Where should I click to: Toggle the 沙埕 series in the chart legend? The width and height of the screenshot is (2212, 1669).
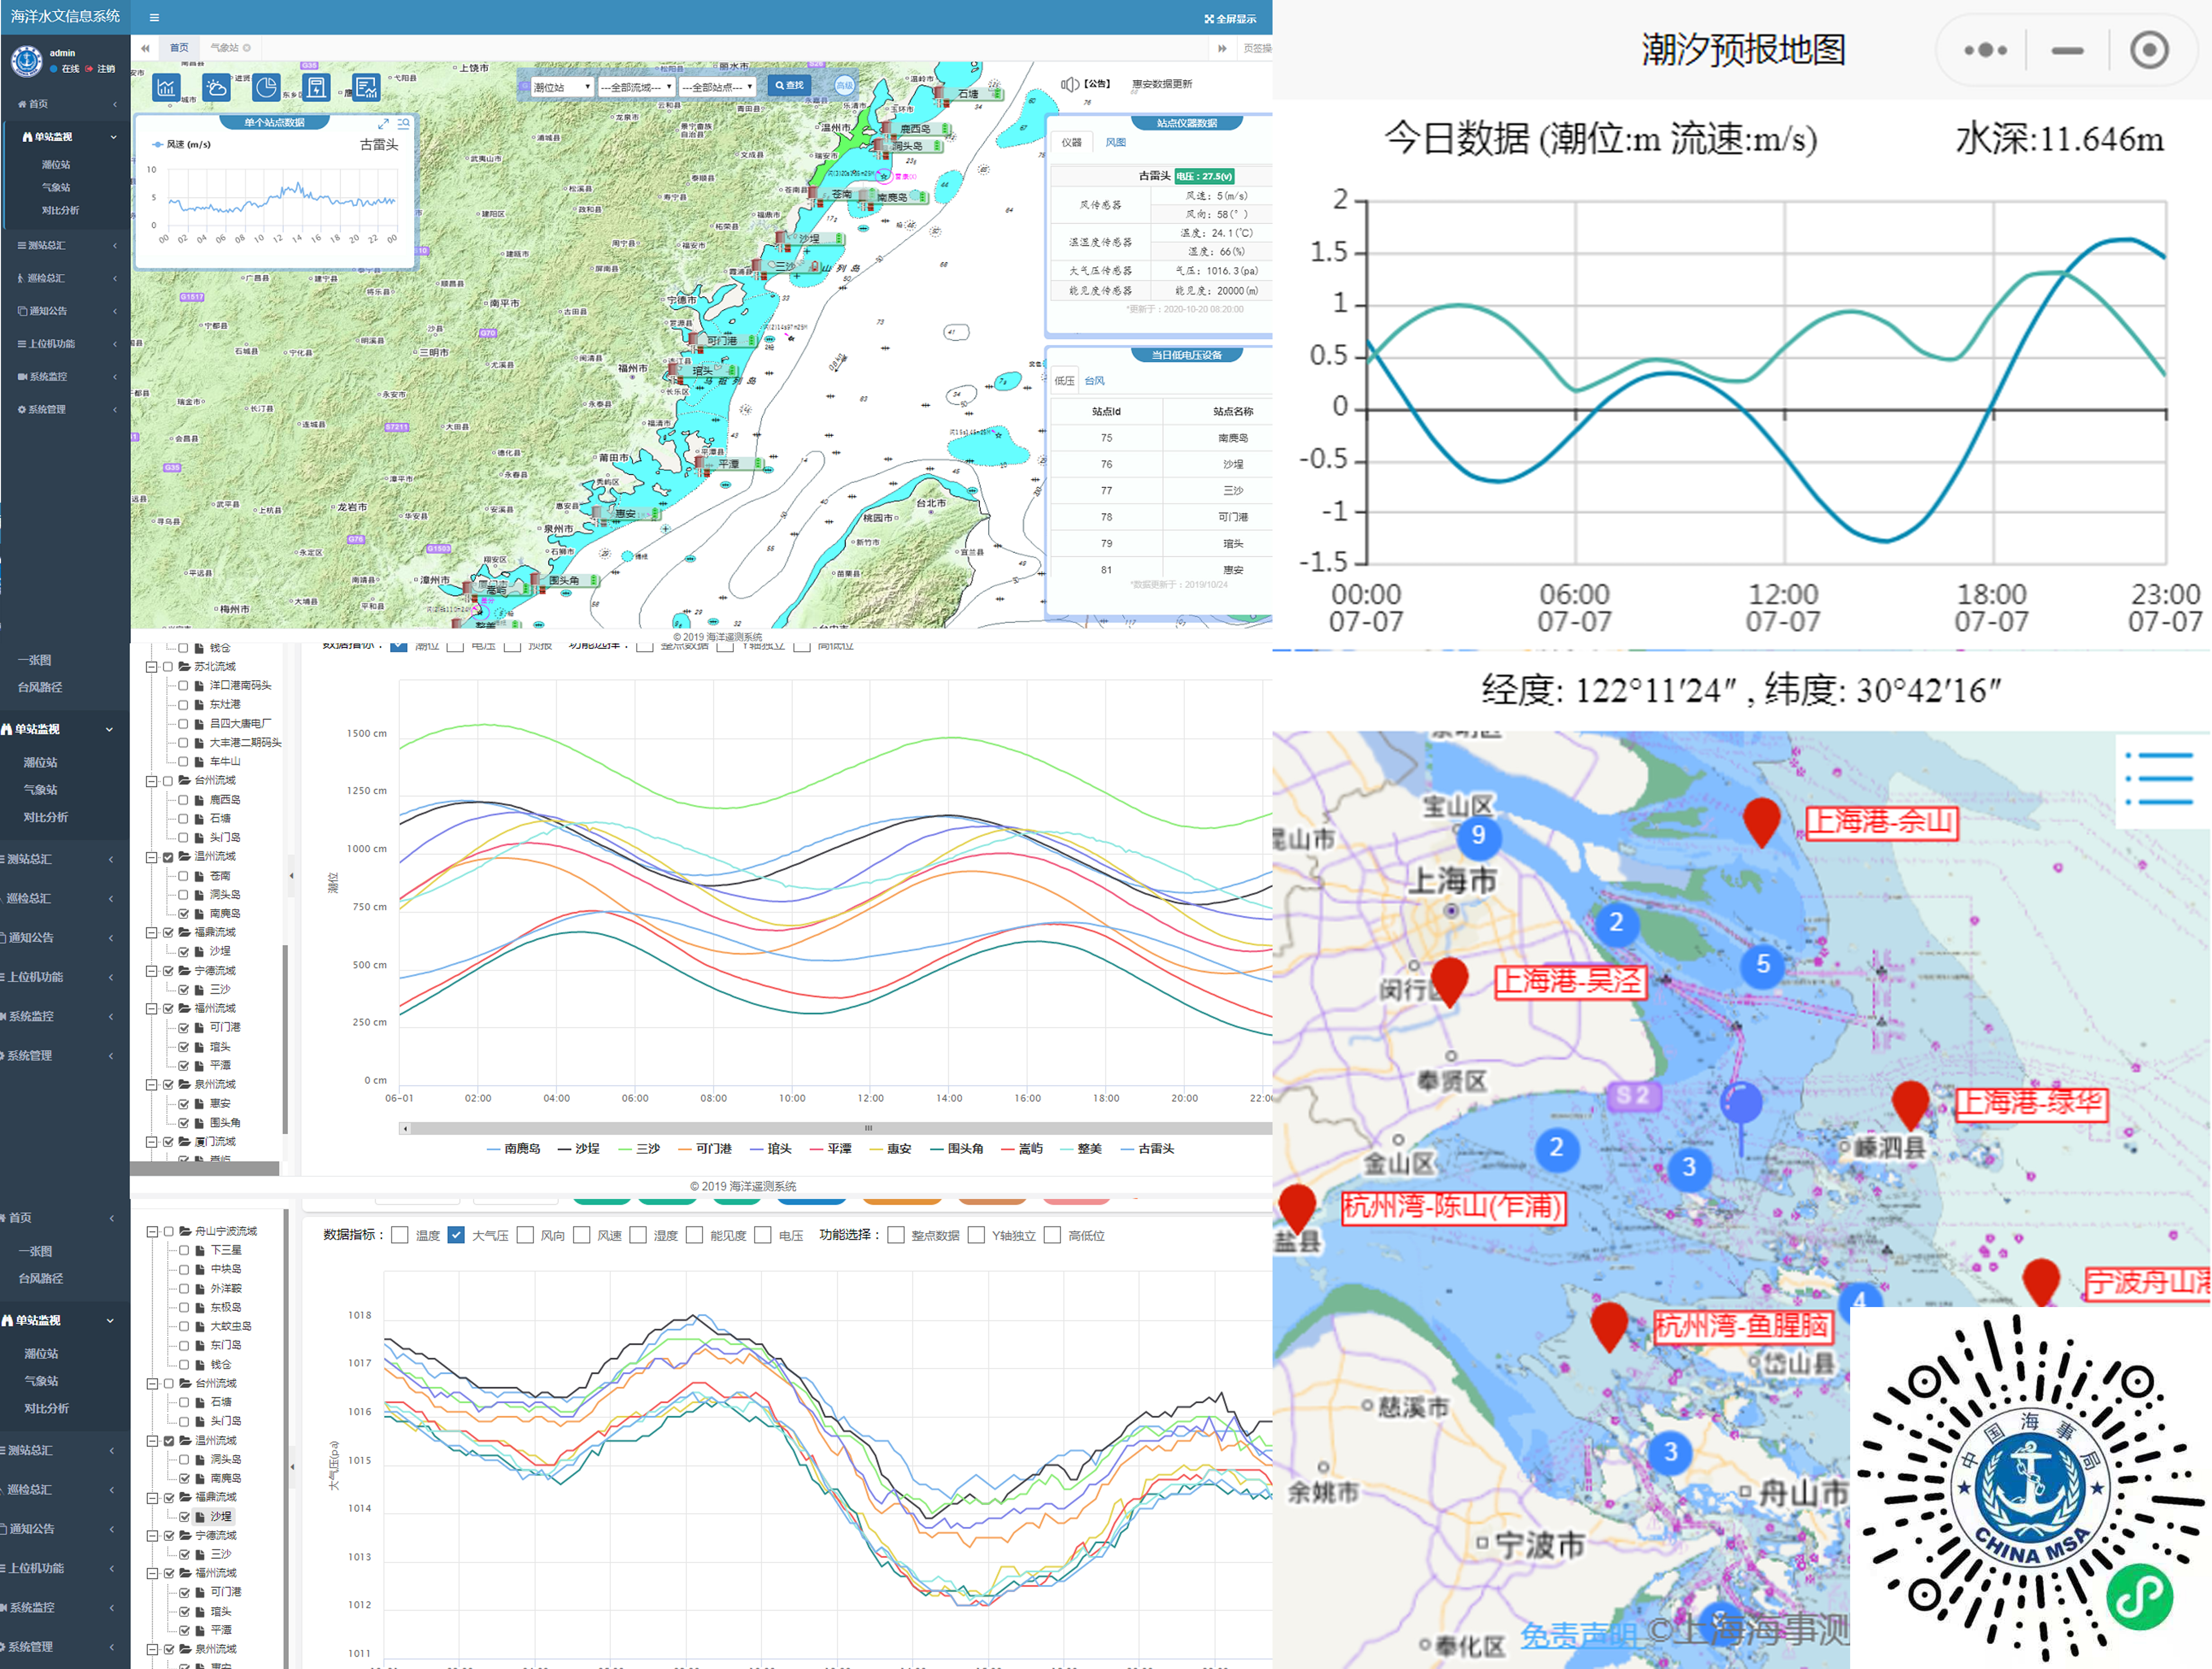579,1149
